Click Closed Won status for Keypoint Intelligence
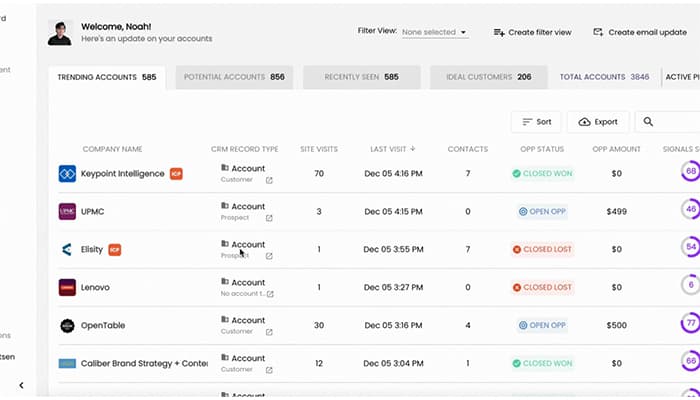 pyautogui.click(x=542, y=174)
